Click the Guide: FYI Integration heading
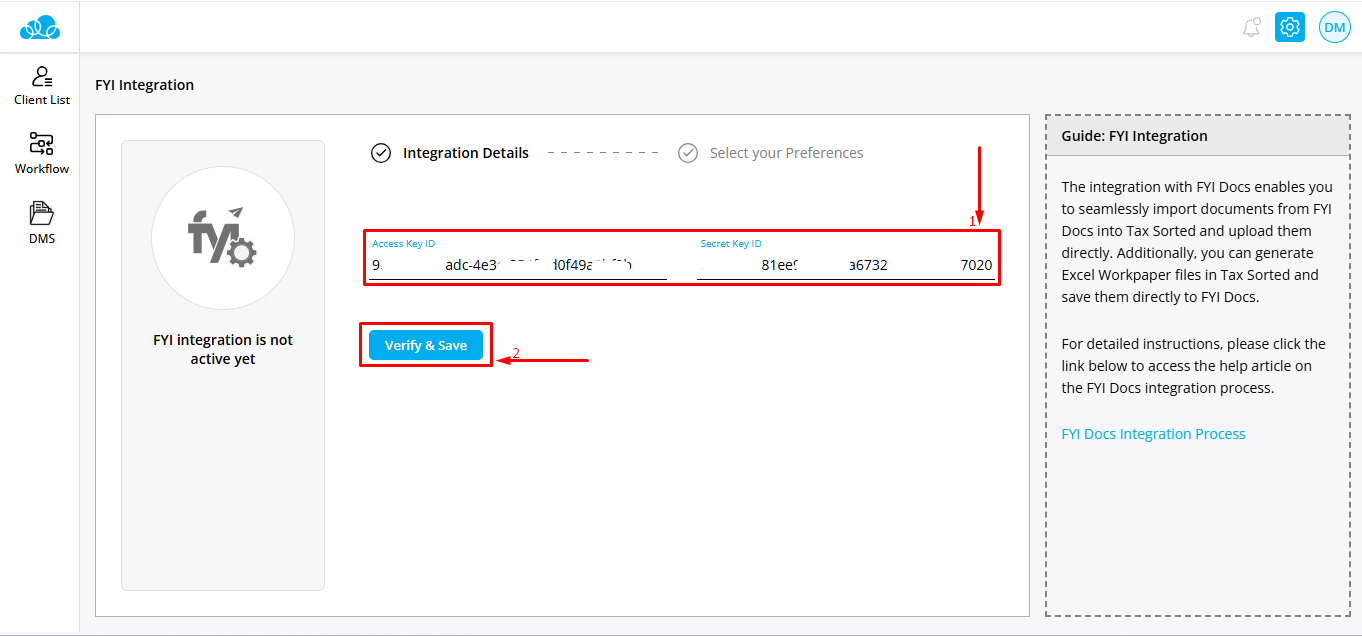1362x636 pixels. 1134,136
